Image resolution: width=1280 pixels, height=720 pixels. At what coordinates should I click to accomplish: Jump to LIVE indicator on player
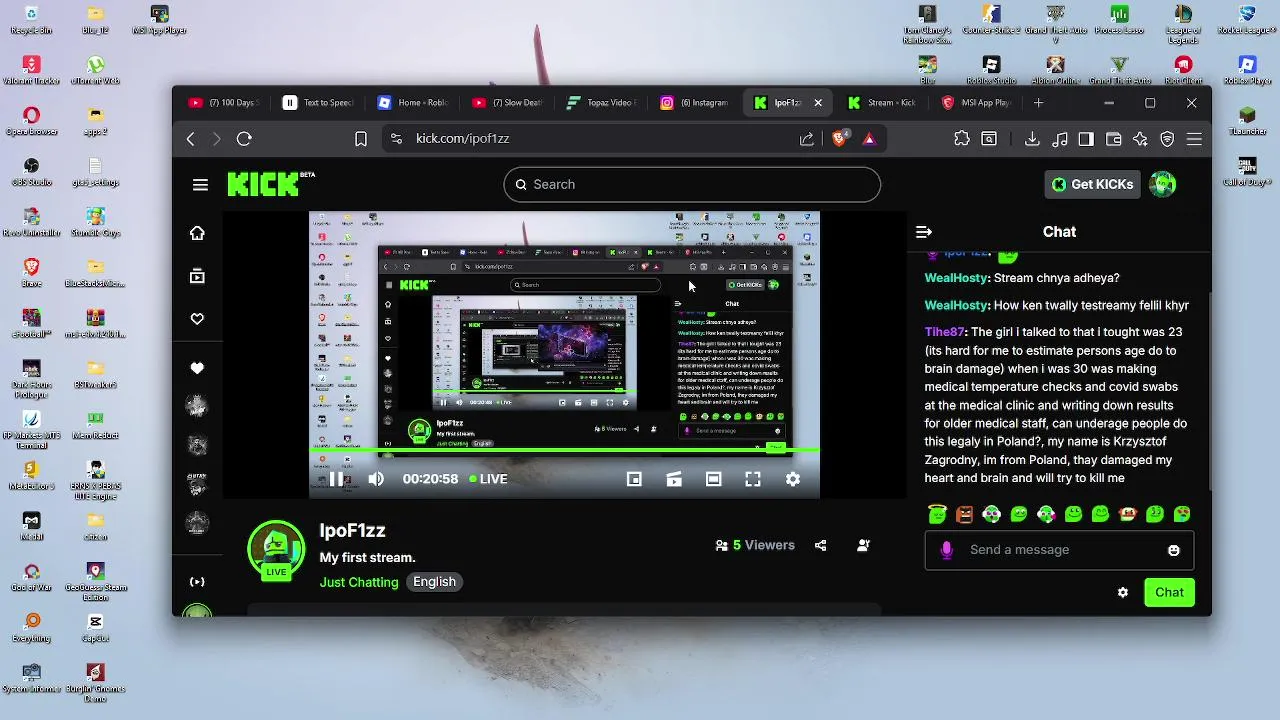click(x=489, y=479)
